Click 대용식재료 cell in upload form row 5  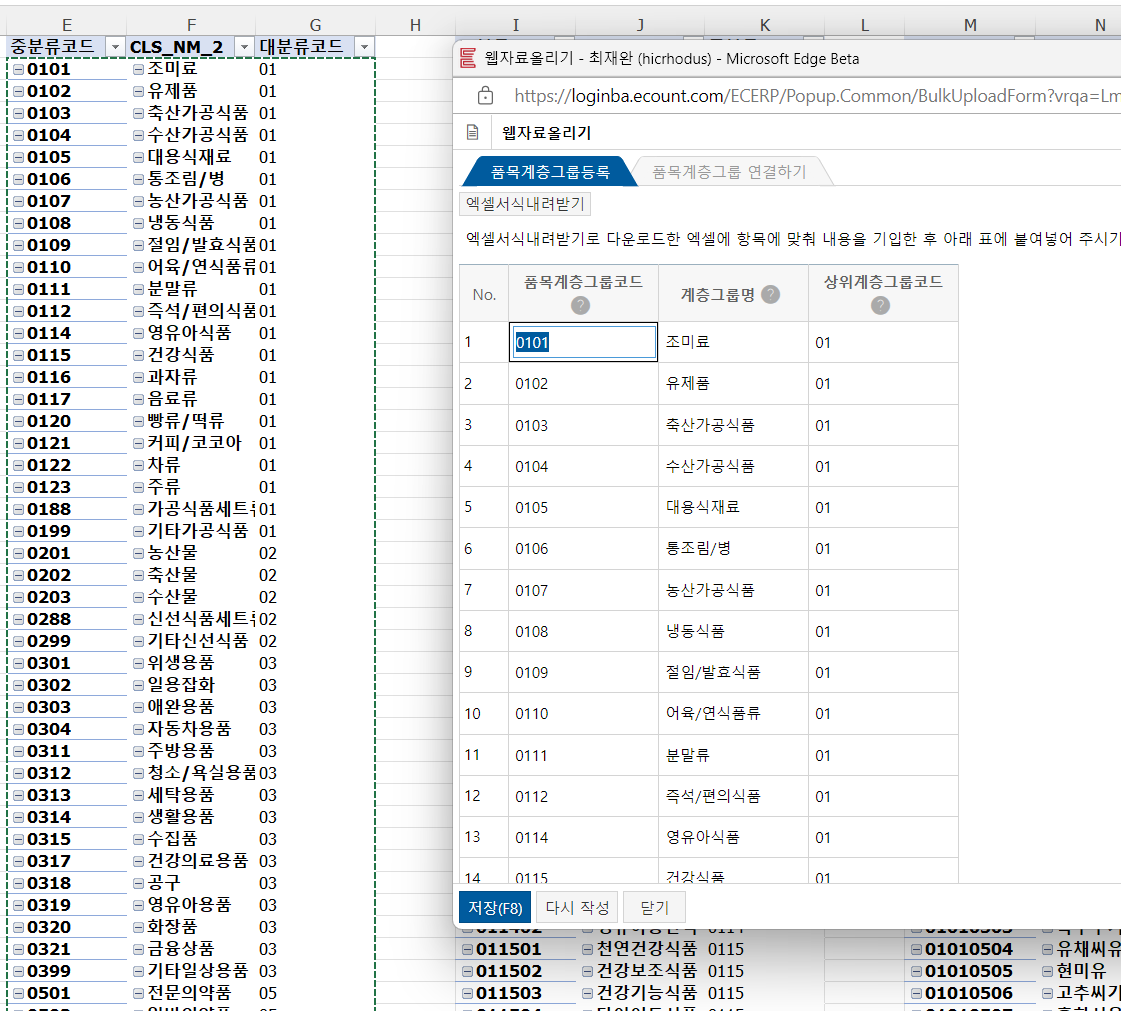click(x=734, y=508)
